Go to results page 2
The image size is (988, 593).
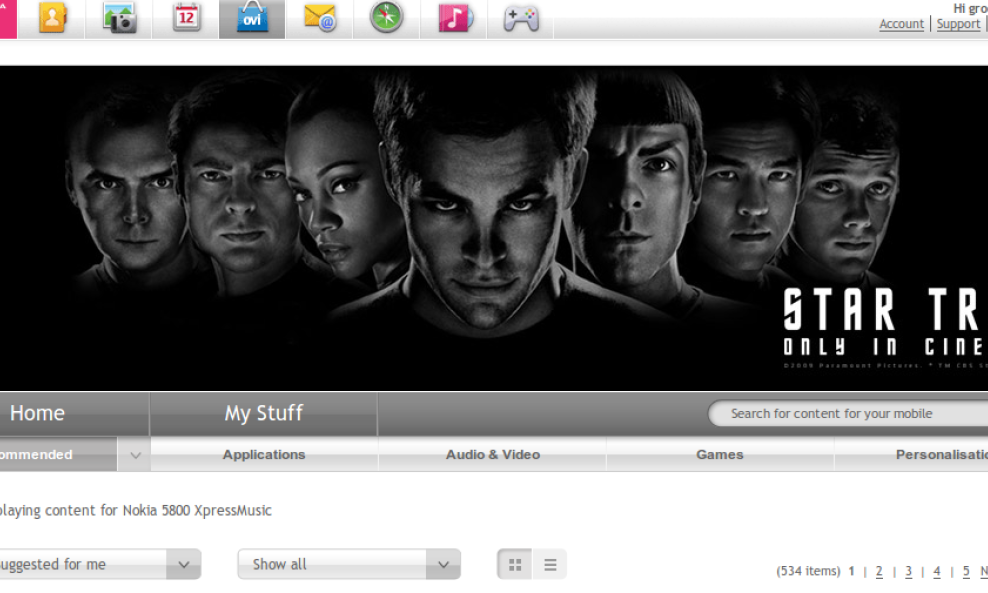point(879,571)
